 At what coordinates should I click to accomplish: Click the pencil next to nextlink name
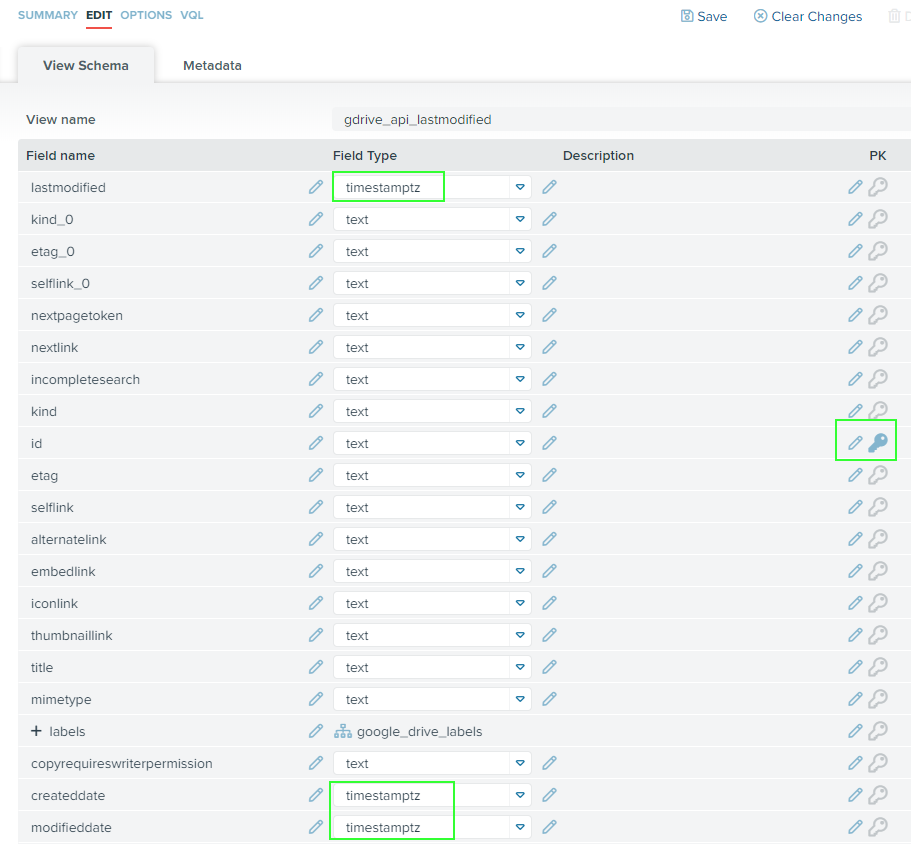click(x=315, y=347)
